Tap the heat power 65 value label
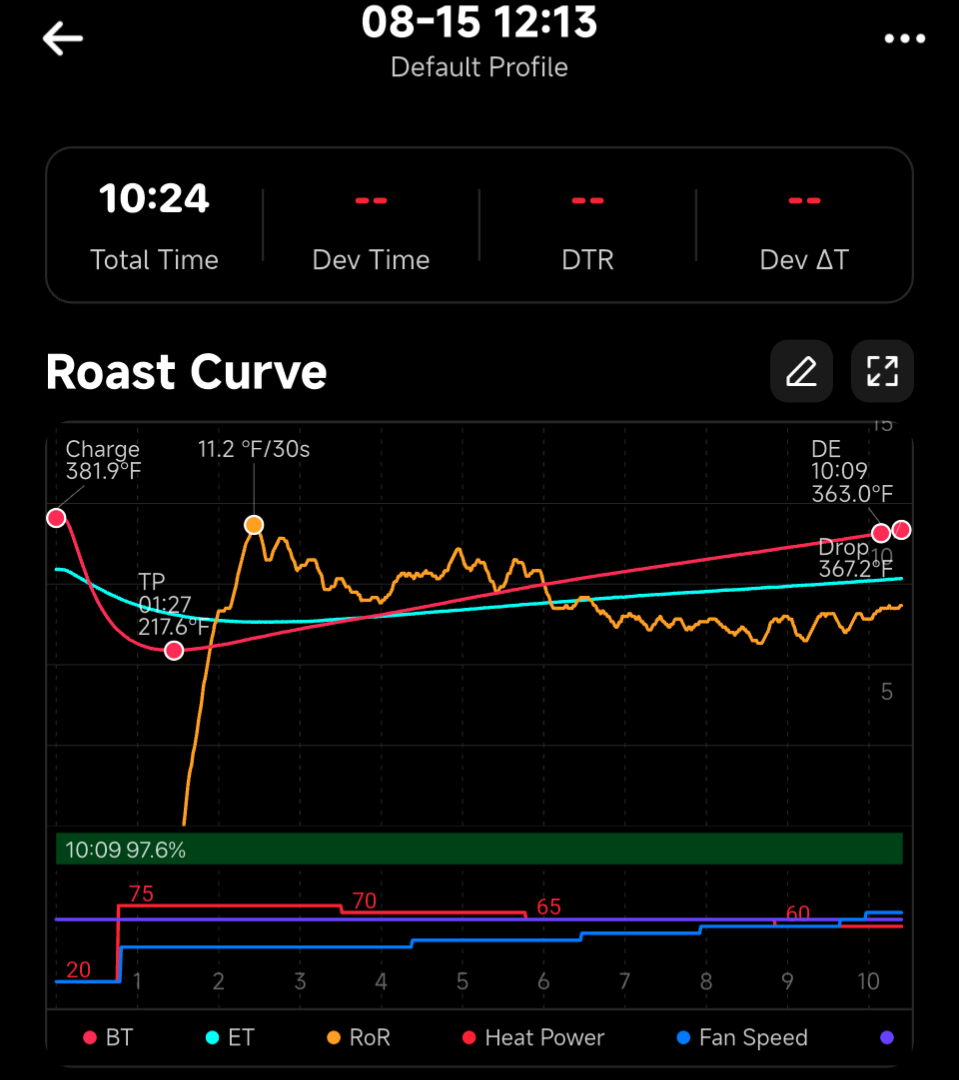 click(548, 906)
